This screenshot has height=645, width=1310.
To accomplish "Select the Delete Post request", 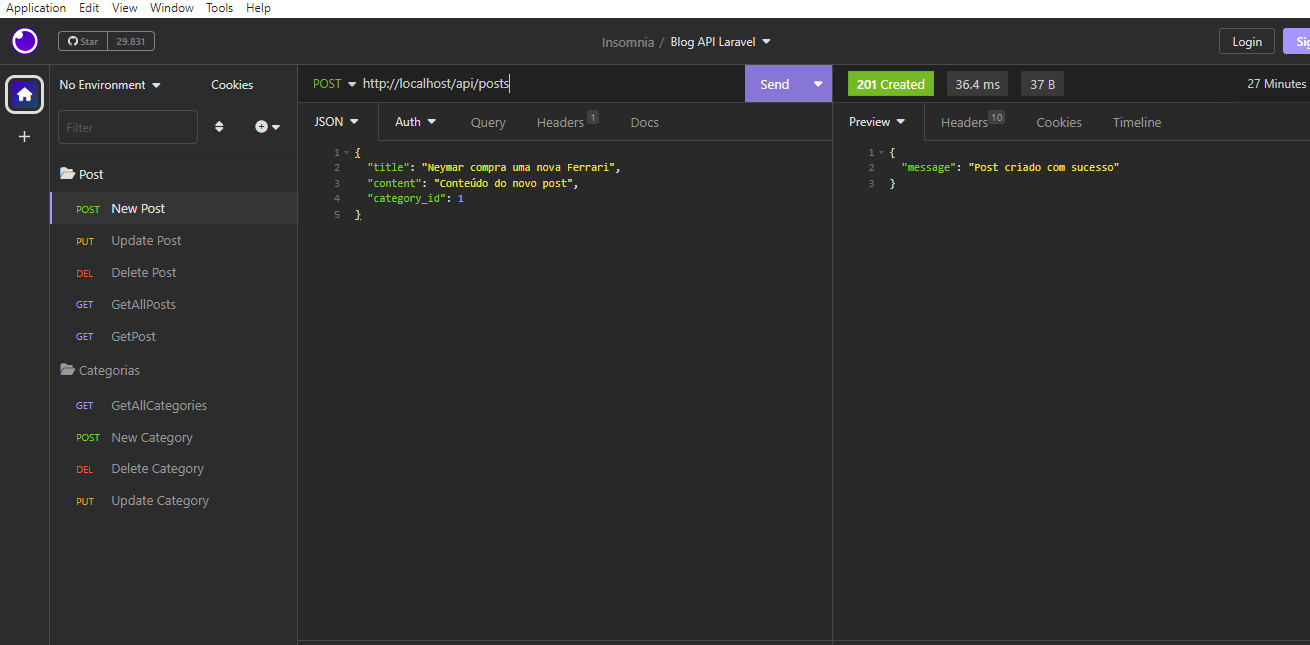I will pyautogui.click(x=174, y=272).
